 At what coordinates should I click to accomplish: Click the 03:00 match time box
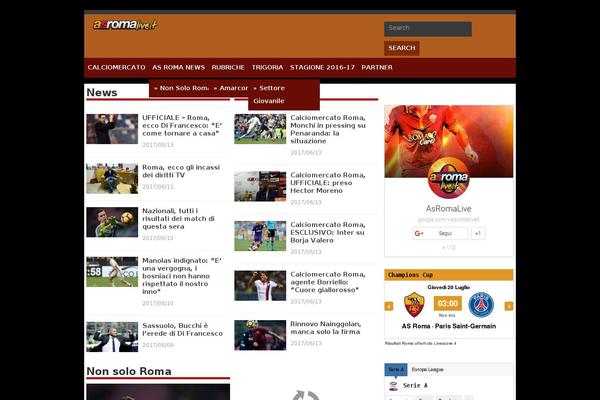point(448,304)
